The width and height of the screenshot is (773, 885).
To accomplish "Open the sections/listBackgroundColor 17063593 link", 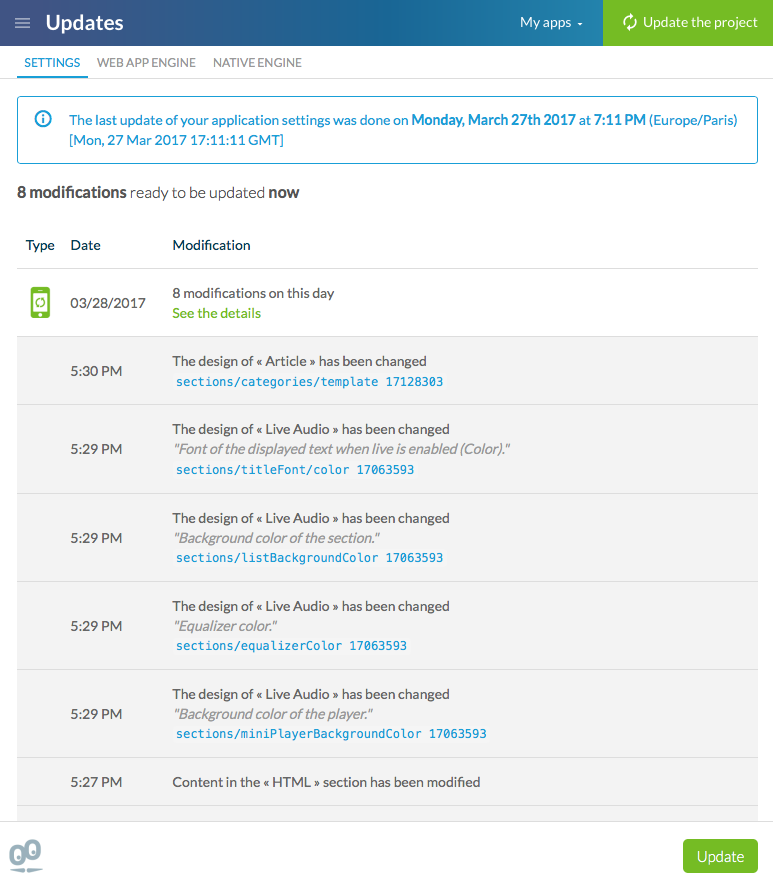I will (x=309, y=558).
